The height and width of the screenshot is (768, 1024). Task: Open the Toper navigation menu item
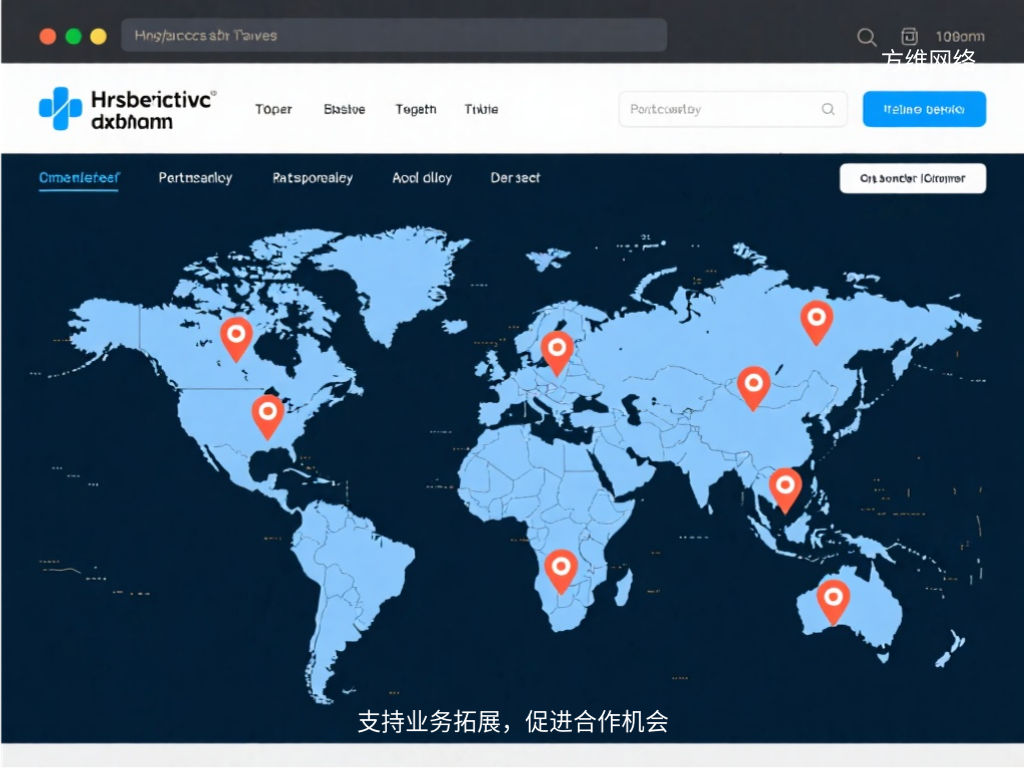[273, 110]
